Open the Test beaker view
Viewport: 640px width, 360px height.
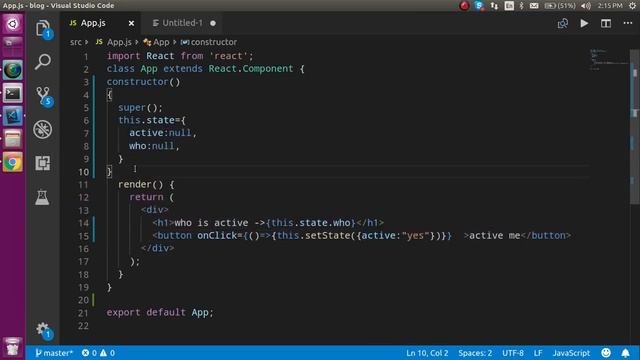[42, 197]
